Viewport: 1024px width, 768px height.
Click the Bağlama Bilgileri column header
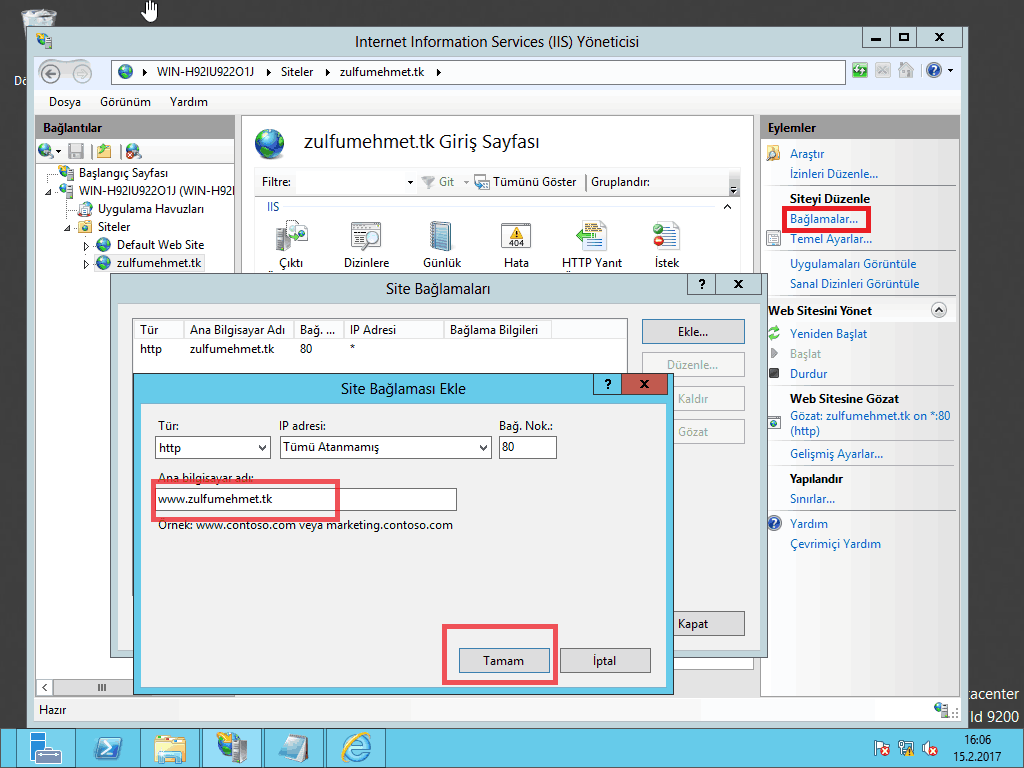[497, 330]
